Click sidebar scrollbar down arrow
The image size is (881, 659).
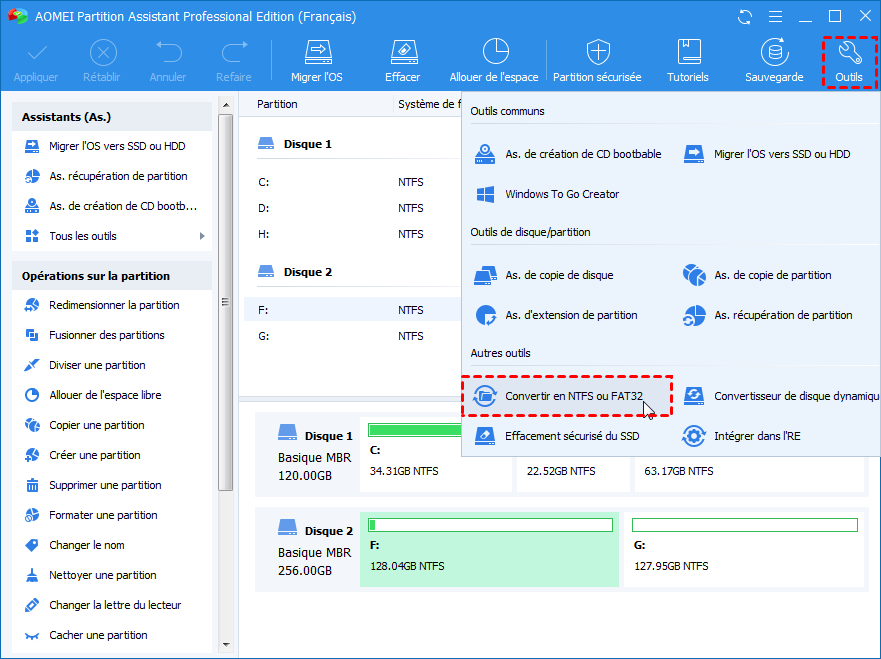click(x=226, y=645)
